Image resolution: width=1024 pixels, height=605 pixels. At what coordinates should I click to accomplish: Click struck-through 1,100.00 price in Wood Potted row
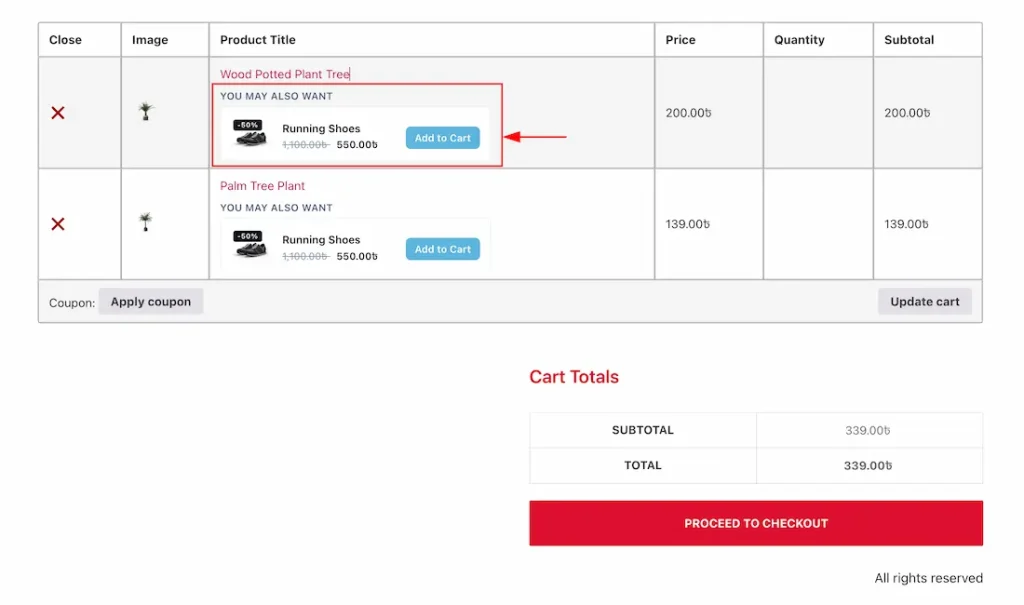point(306,145)
